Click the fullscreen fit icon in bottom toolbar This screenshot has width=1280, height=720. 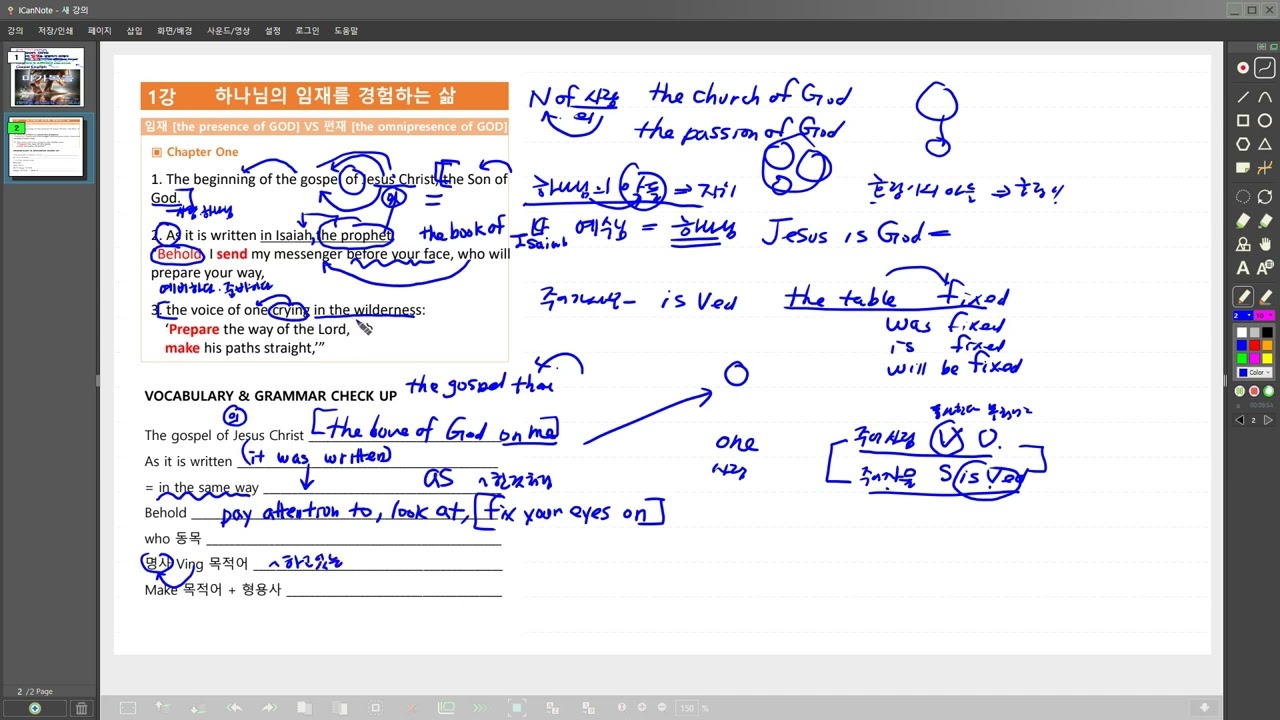point(516,708)
